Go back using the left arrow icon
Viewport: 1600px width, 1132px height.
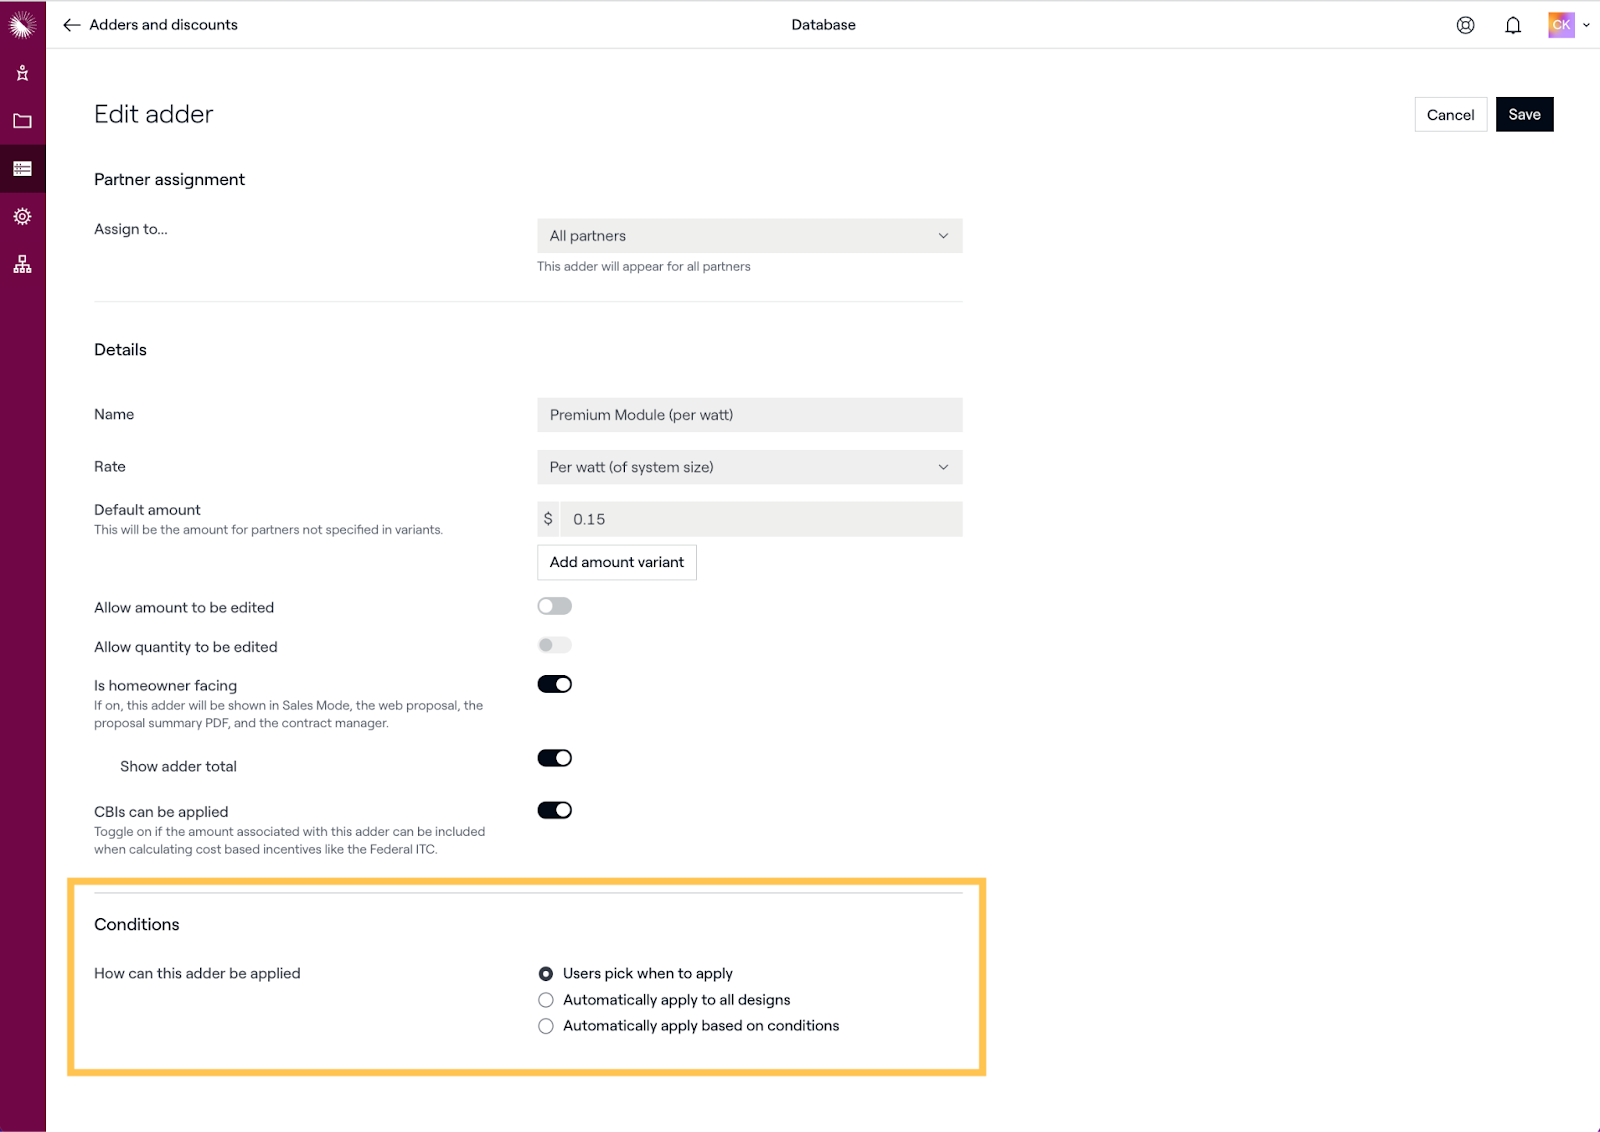tap(71, 25)
